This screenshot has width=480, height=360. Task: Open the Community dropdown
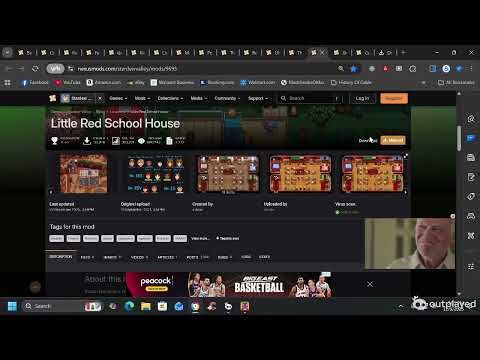pyautogui.click(x=227, y=98)
